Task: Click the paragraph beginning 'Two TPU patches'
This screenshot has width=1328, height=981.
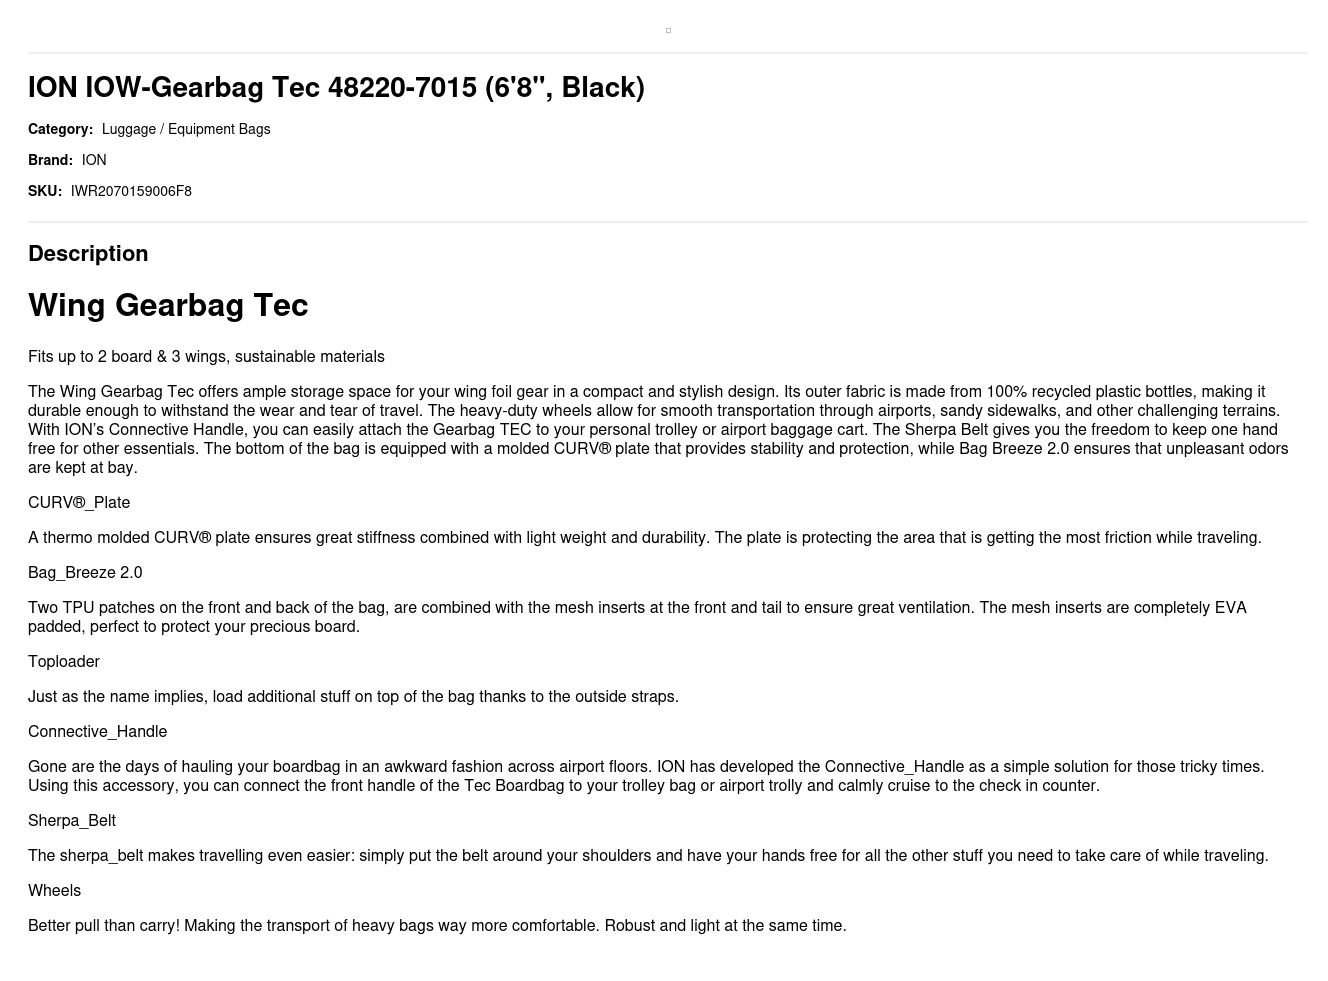Action: click(637, 617)
